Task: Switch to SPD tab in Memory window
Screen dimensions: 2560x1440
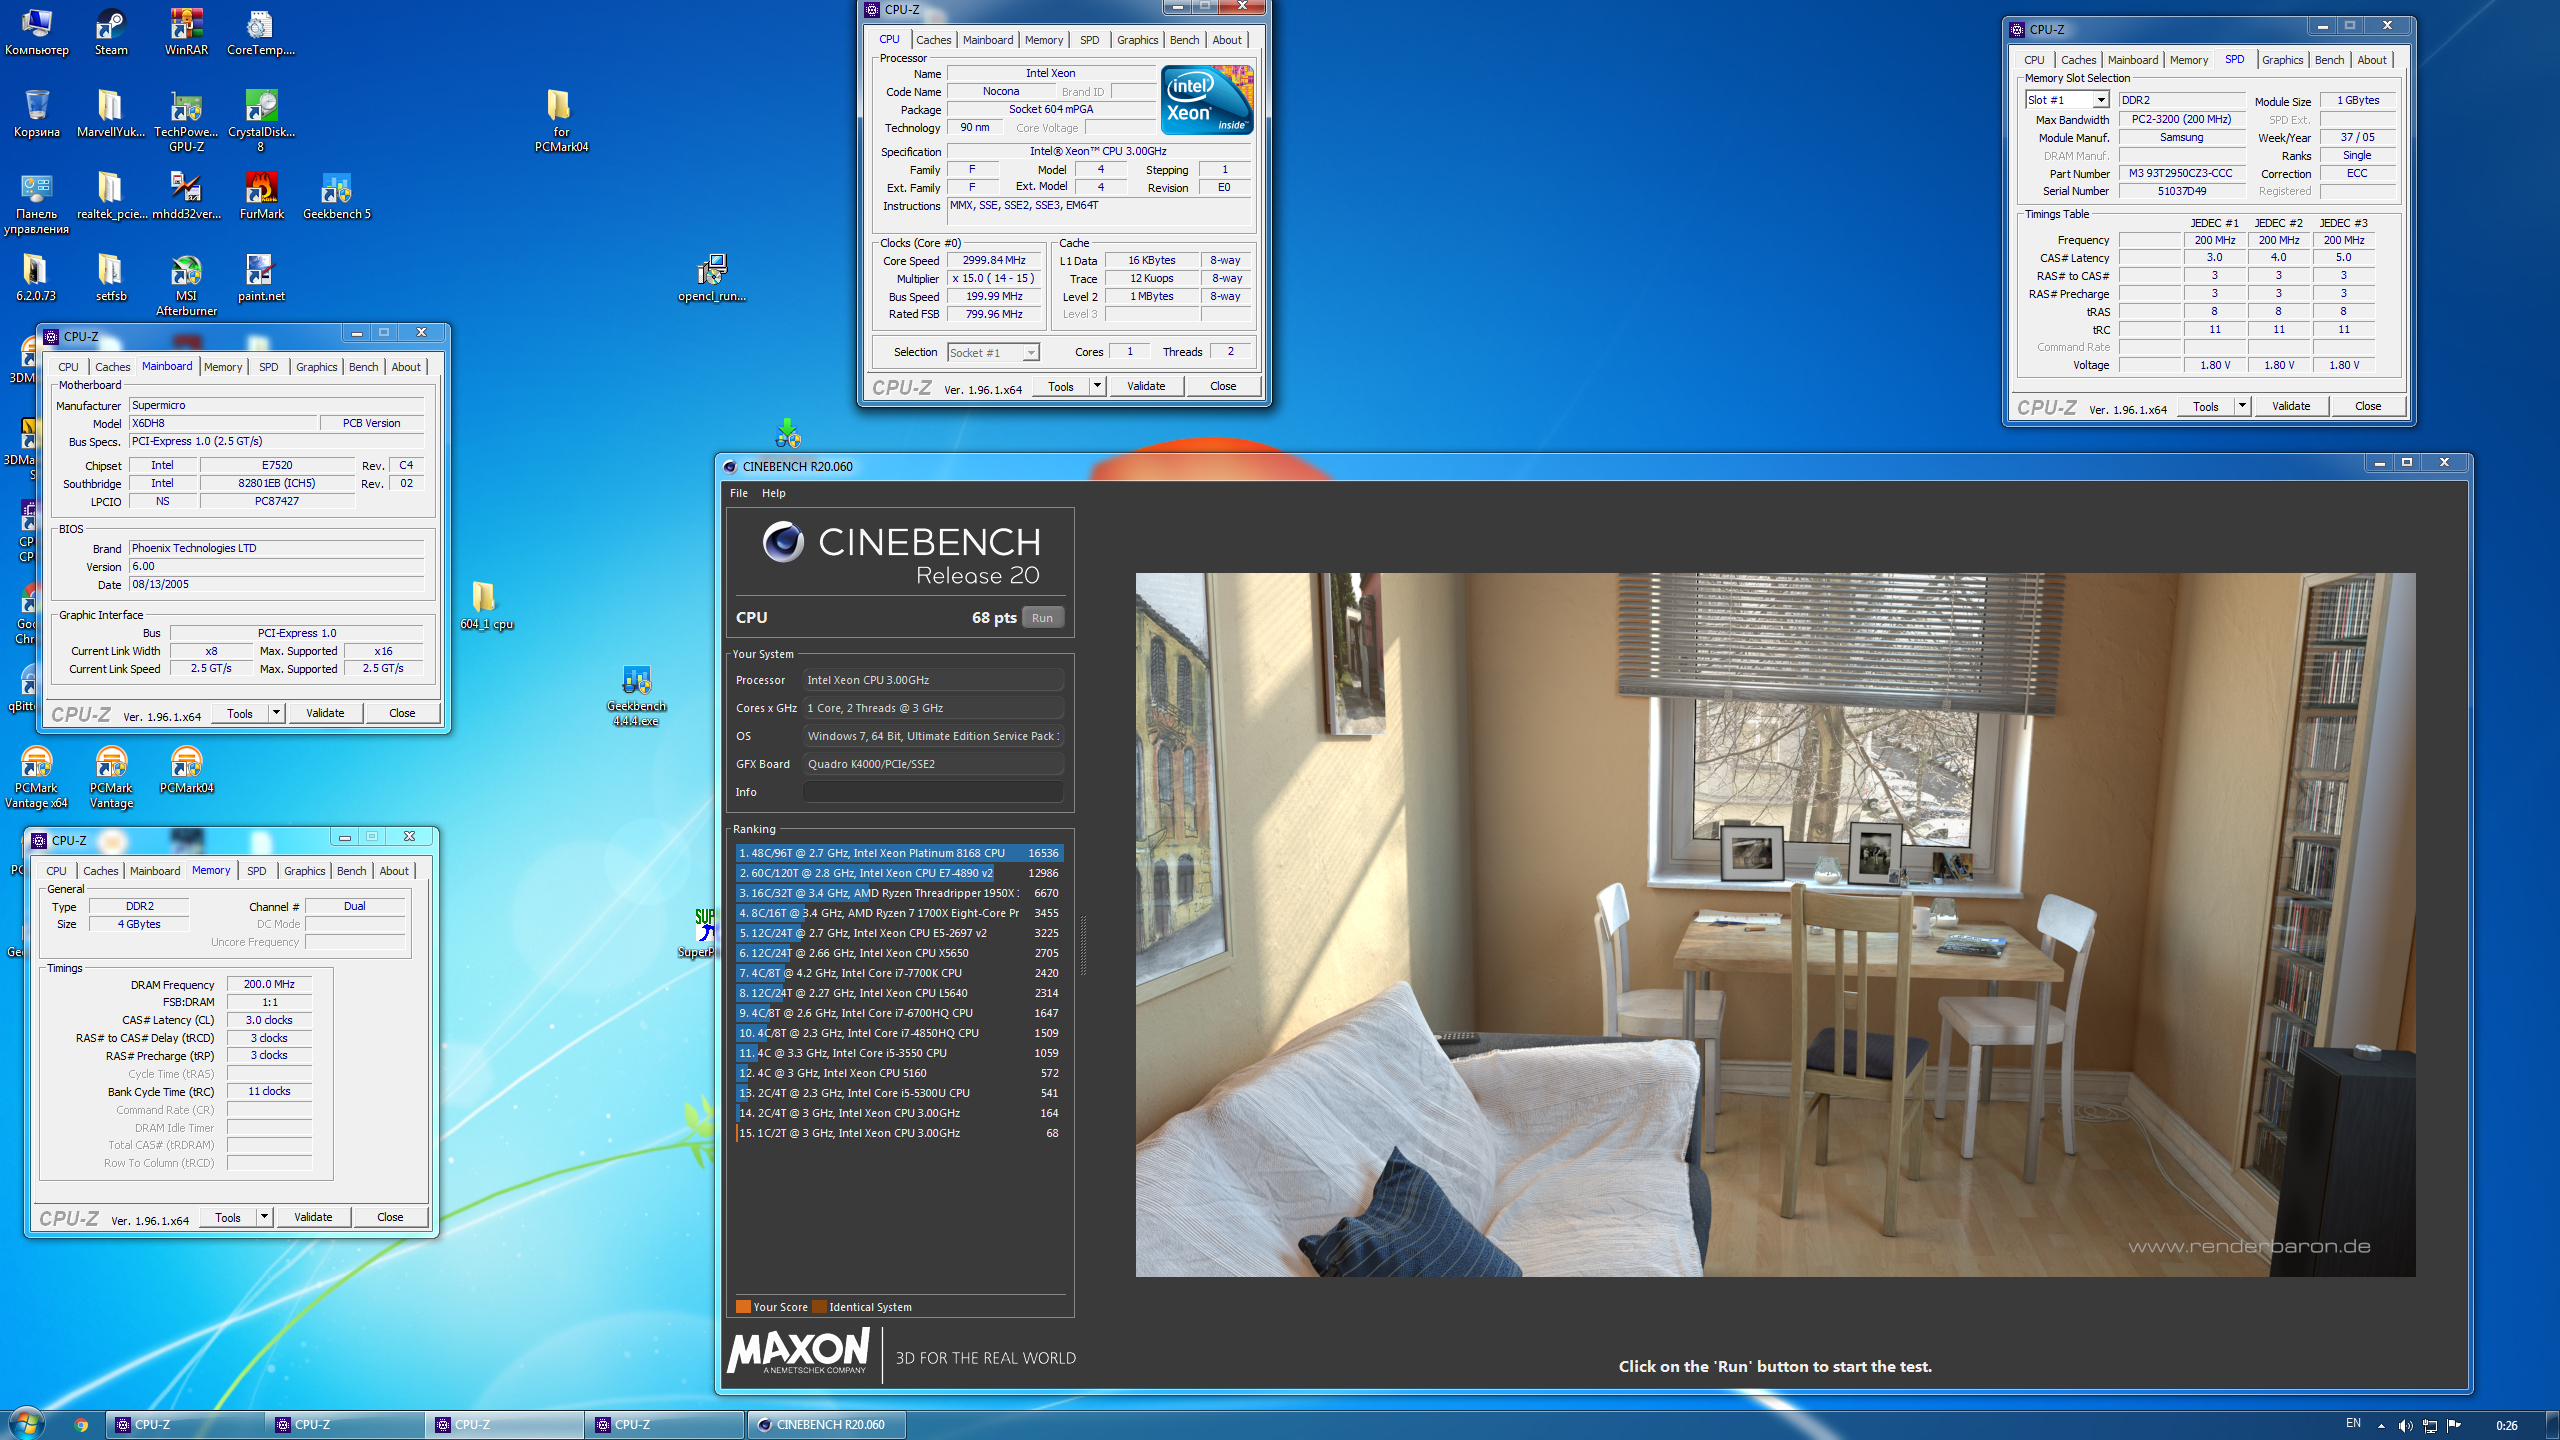Action: 257,871
